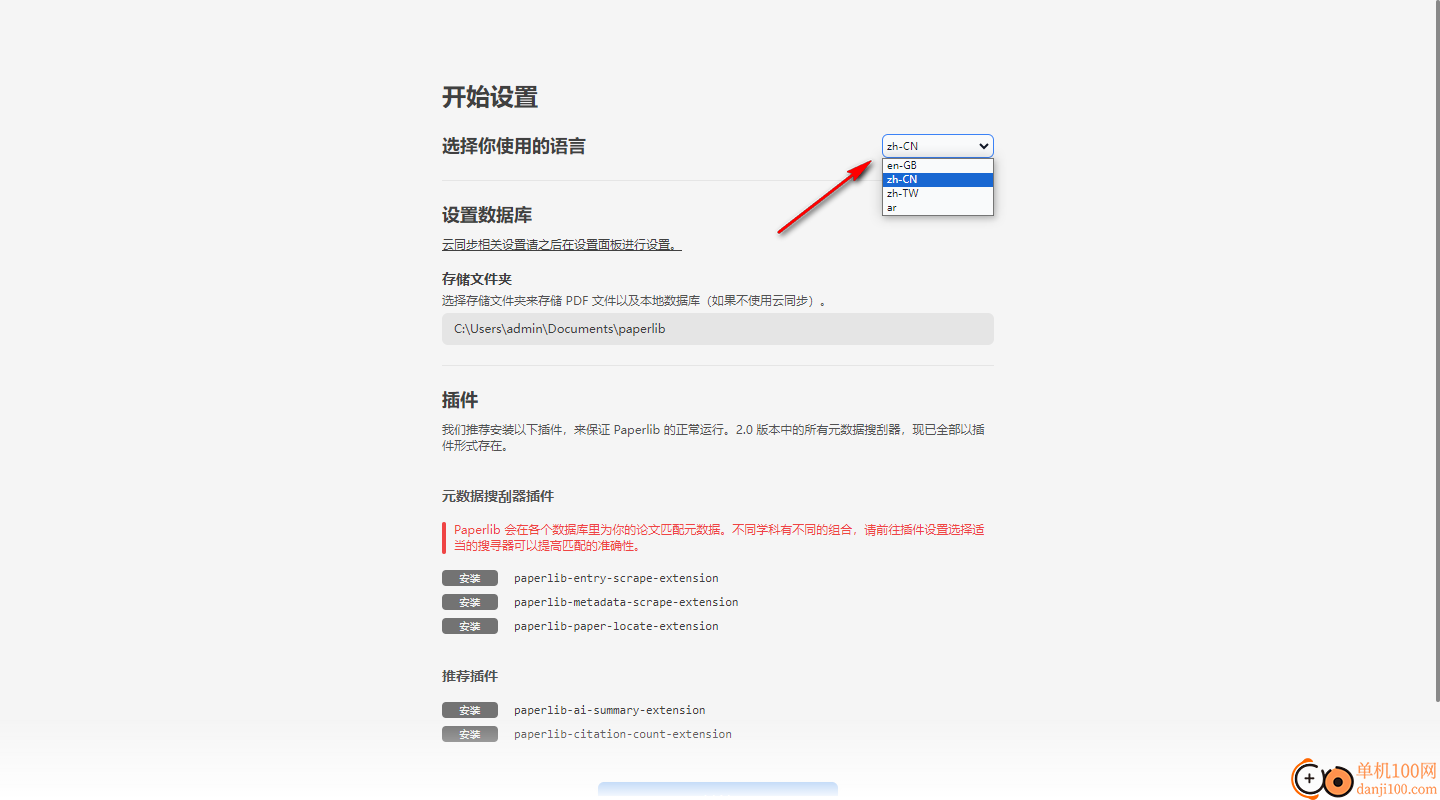Screen dimensions: 1440x800
Task: Click the paperlib-metadata-scrape-extension name
Action: (x=626, y=602)
